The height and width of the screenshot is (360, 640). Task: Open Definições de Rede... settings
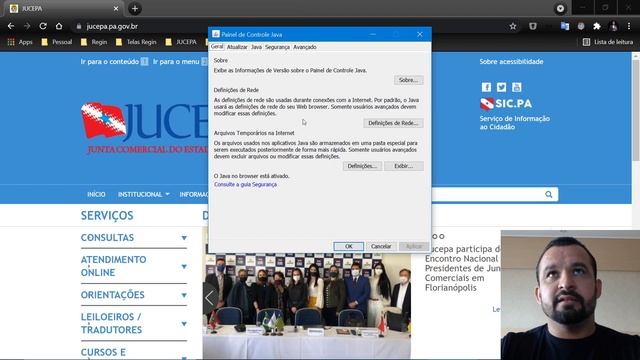coord(393,123)
